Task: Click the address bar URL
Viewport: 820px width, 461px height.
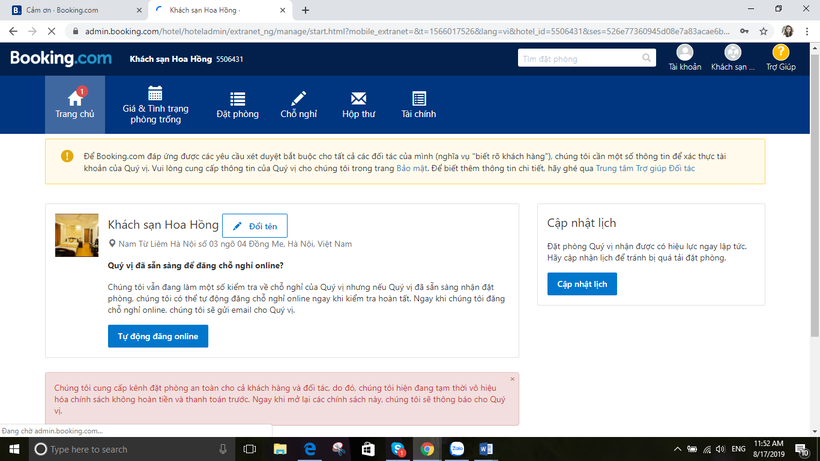Action: pyautogui.click(x=407, y=31)
